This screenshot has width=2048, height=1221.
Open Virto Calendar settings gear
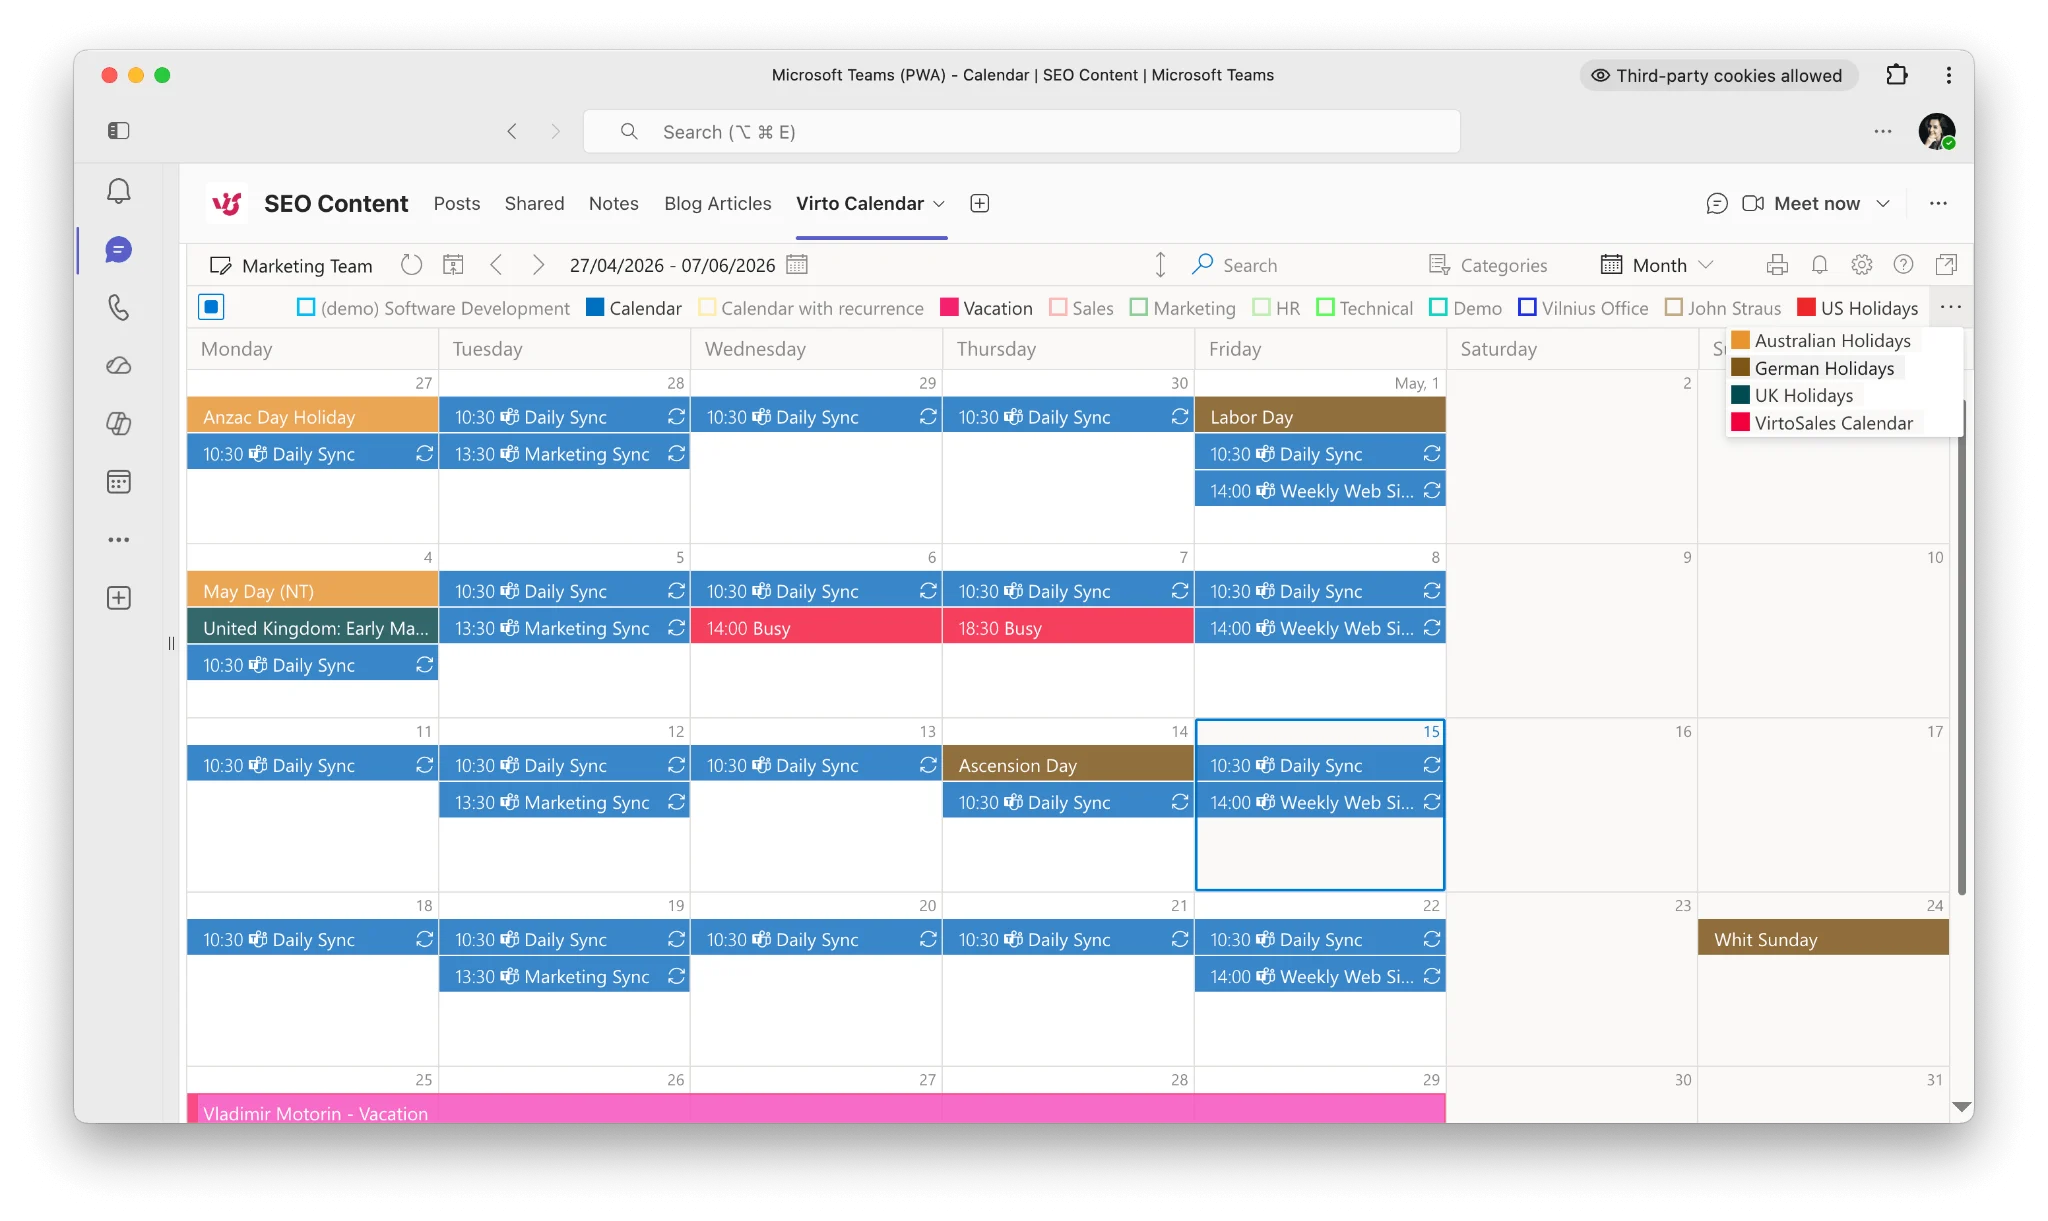click(x=1862, y=265)
